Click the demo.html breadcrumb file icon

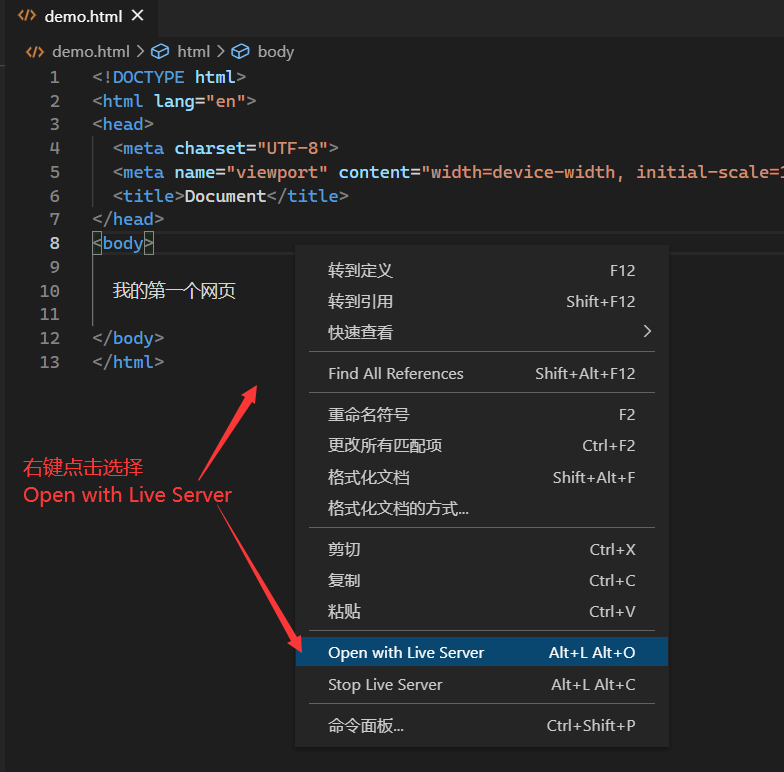tap(35, 52)
